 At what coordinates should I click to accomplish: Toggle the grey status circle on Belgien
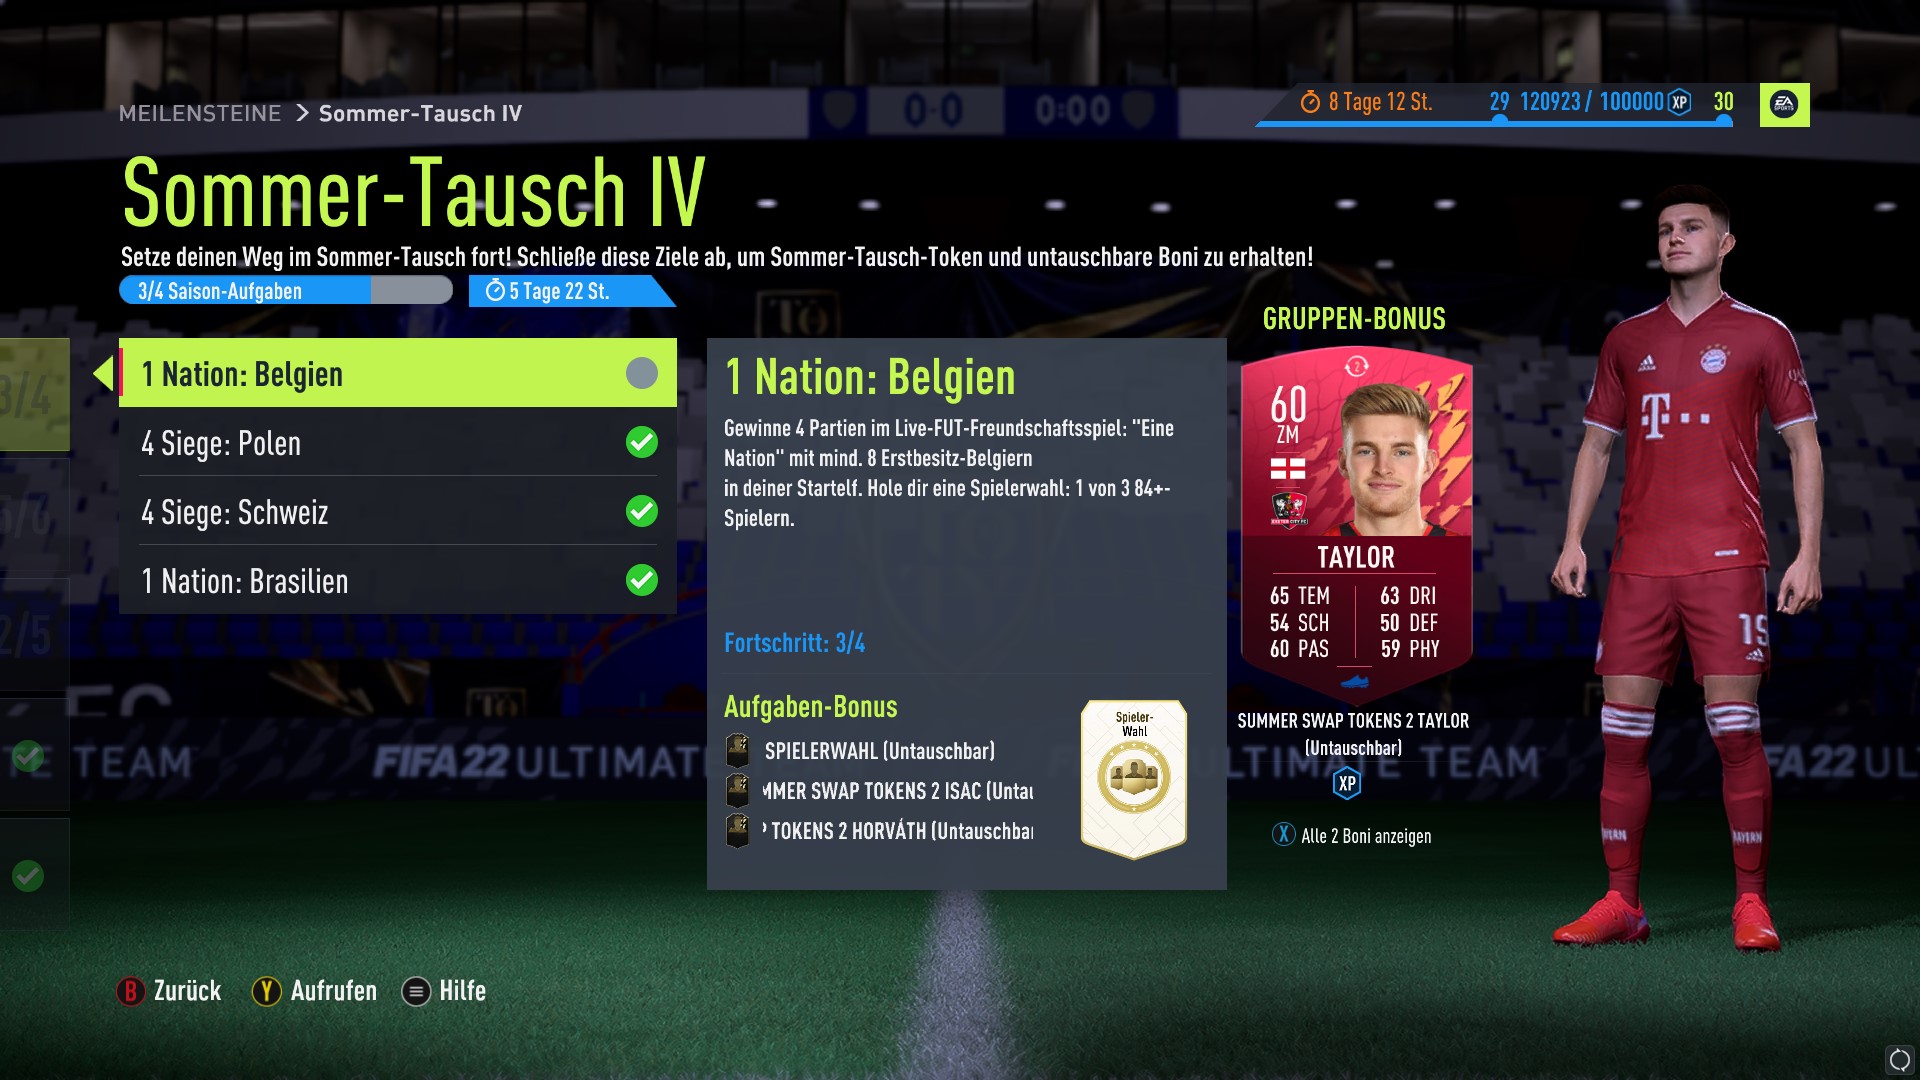coord(642,373)
